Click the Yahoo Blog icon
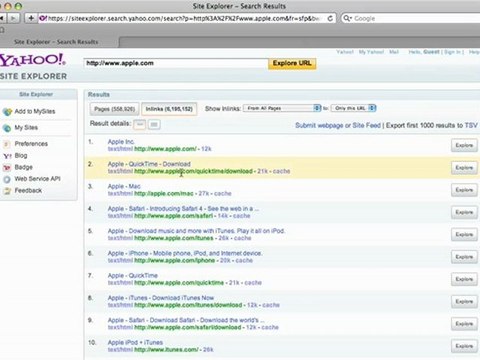The height and width of the screenshot is (360, 480). click(x=7, y=156)
